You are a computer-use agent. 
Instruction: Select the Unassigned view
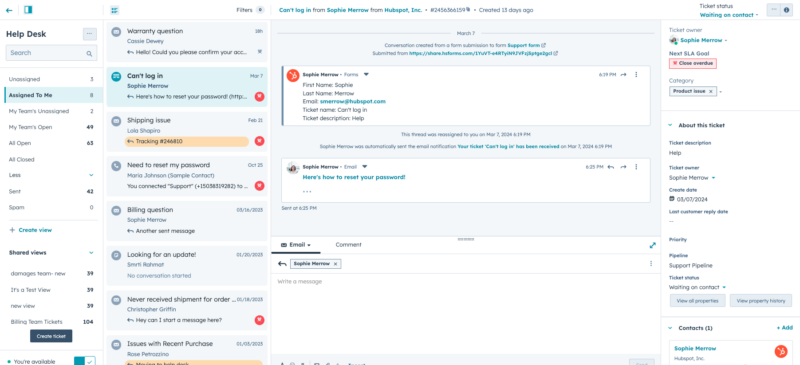click(x=51, y=79)
